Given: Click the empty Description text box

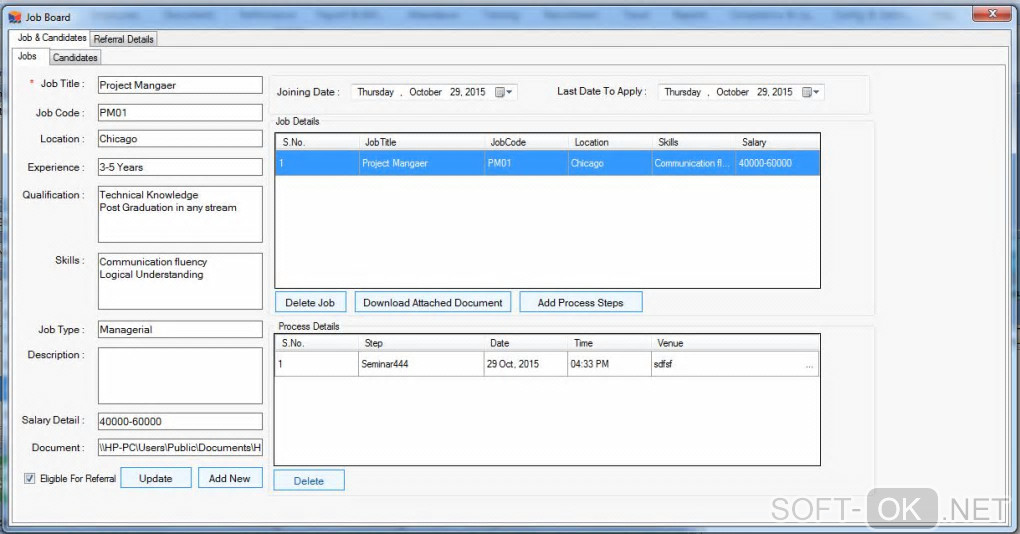Looking at the screenshot, I should pos(179,375).
